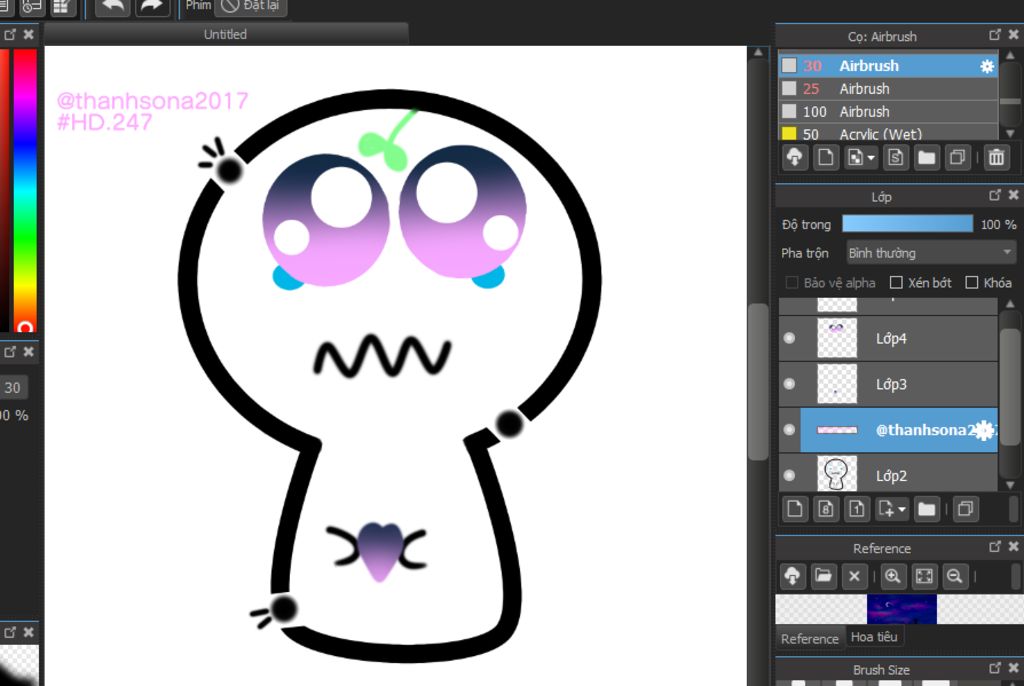The image size is (1024, 686).
Task: Select the 30 Airbrush preset
Action: 888,66
